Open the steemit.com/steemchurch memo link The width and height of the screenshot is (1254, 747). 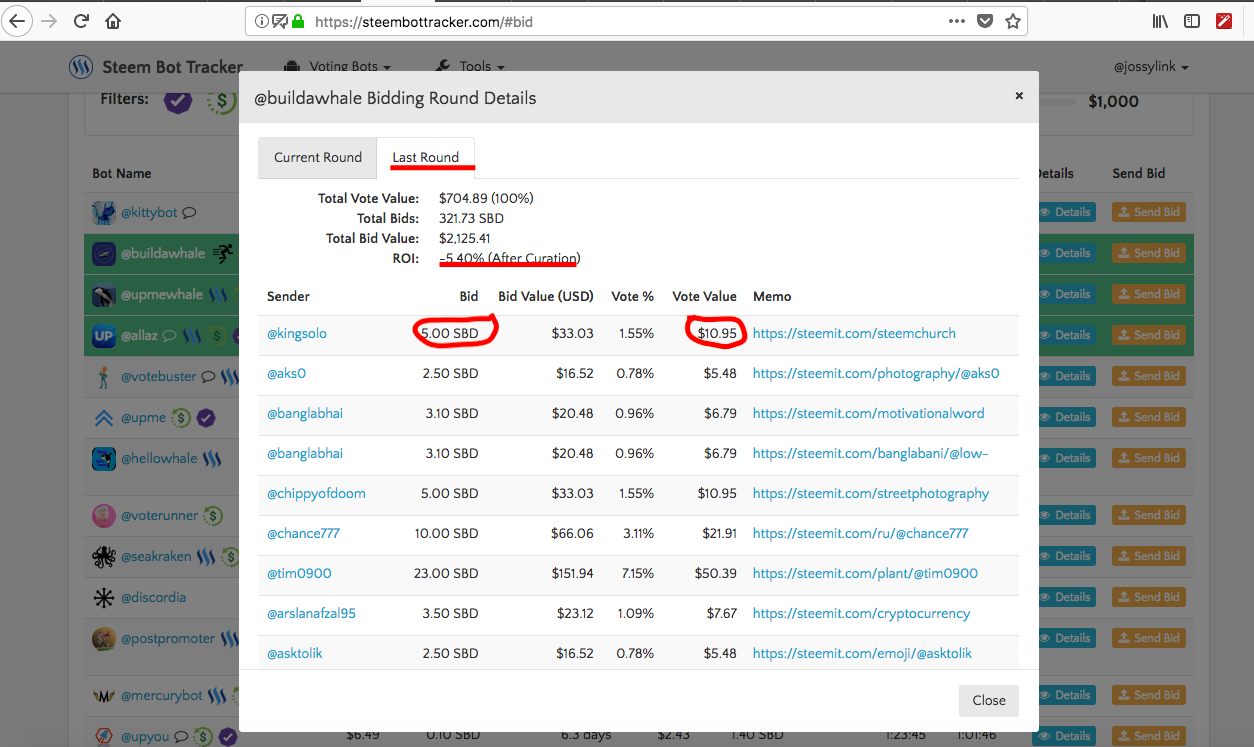tap(854, 334)
